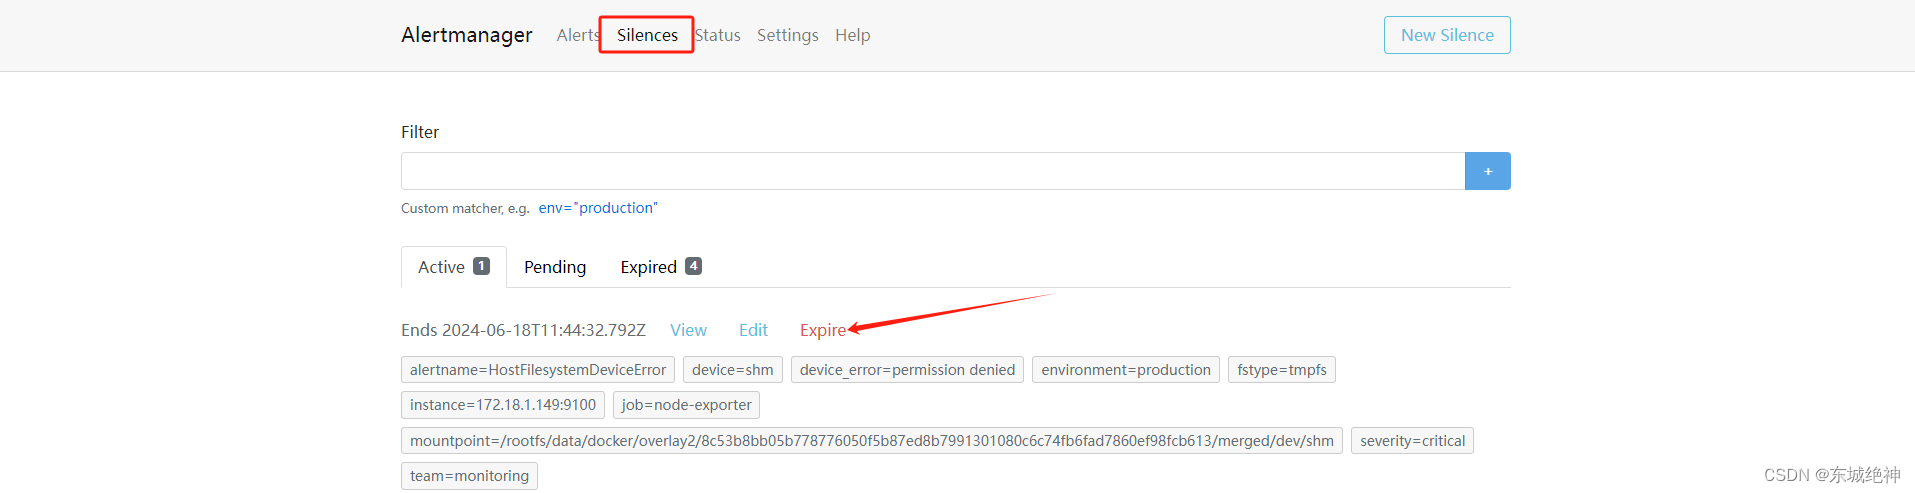This screenshot has height=493, width=1915.
Task: Click the Active count badge 1
Action: pyautogui.click(x=481, y=266)
